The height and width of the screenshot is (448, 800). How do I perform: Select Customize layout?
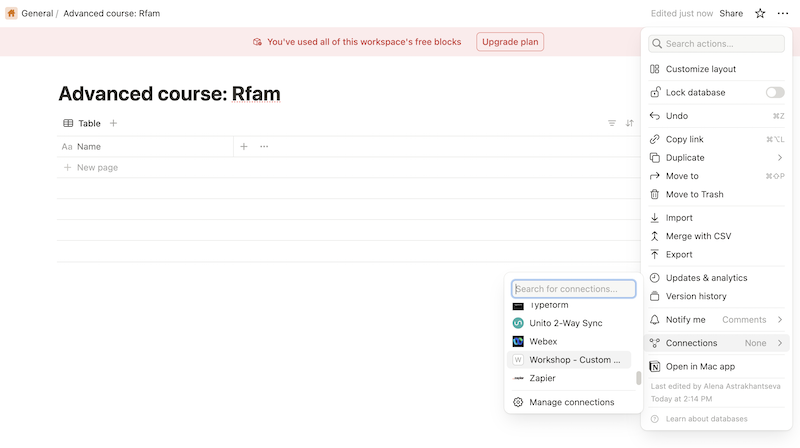pyautogui.click(x=716, y=69)
